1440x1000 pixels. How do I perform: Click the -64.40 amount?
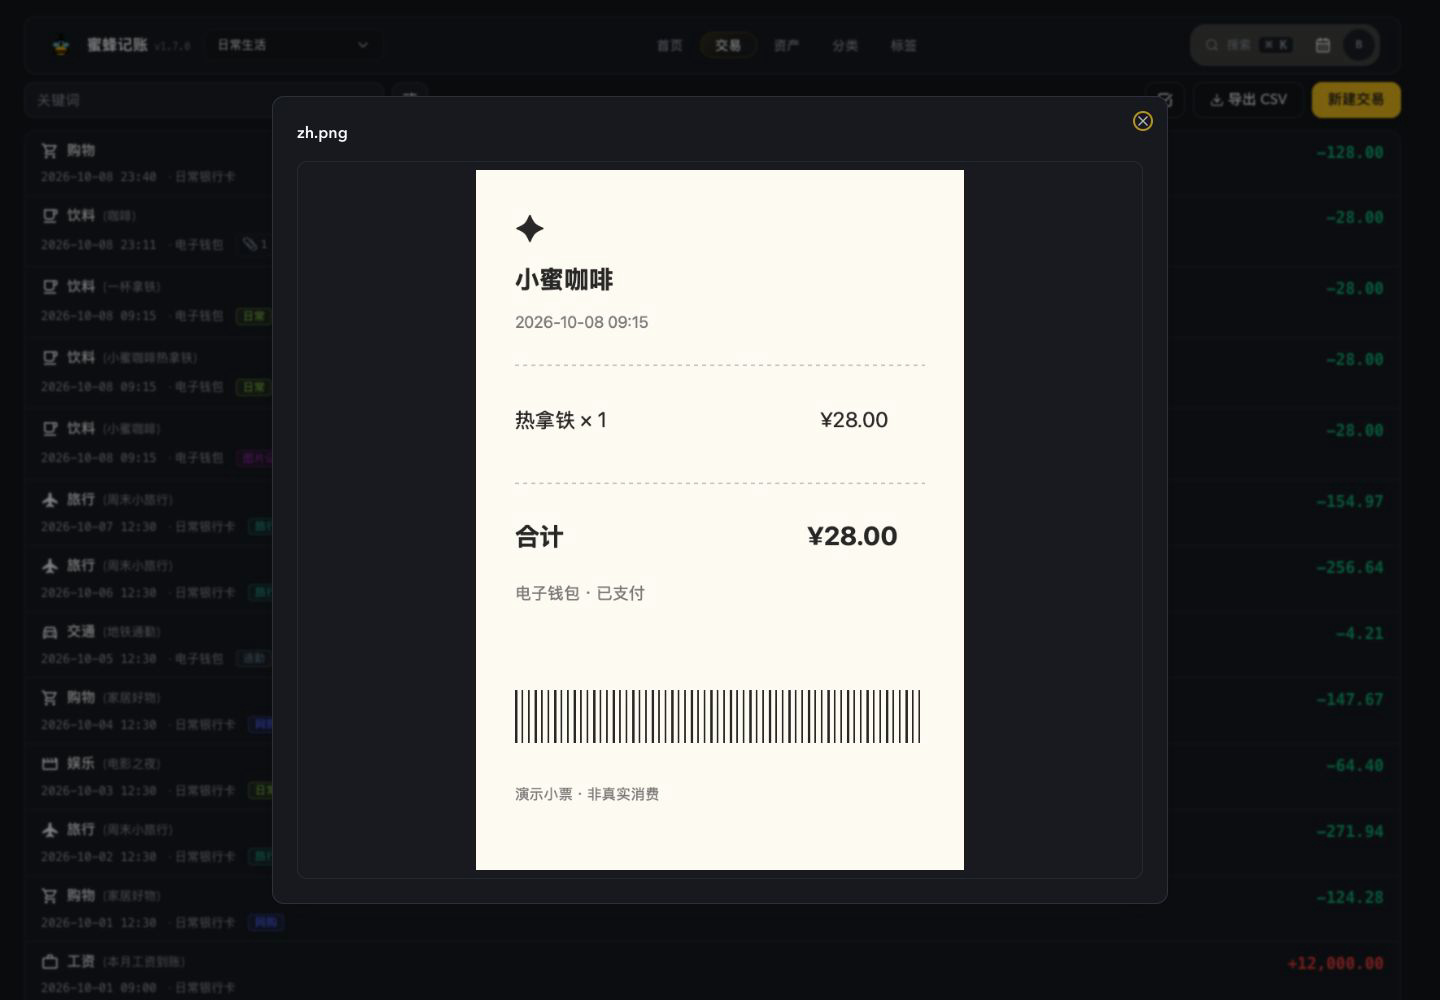(x=1355, y=765)
